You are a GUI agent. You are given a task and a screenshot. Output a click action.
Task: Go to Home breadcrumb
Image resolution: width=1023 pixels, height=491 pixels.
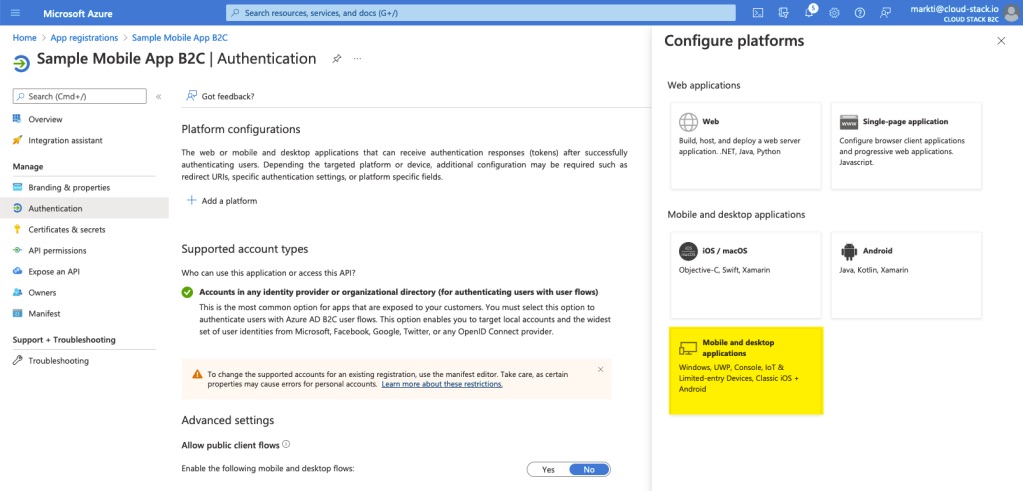pyautogui.click(x=25, y=38)
